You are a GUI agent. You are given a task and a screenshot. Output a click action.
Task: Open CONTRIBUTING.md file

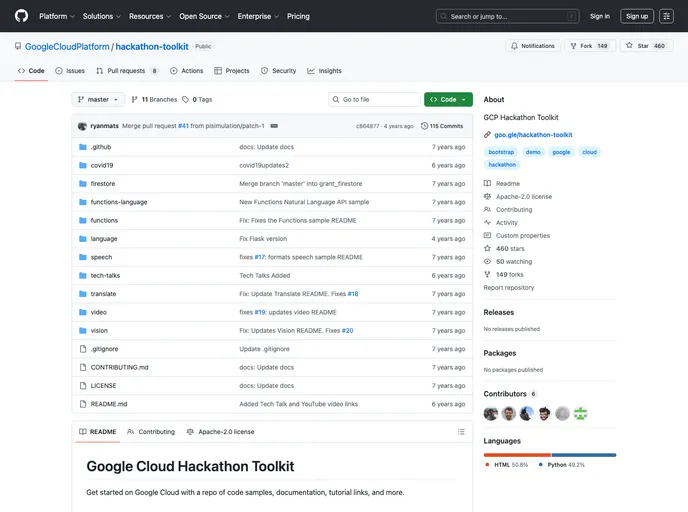(x=119, y=367)
